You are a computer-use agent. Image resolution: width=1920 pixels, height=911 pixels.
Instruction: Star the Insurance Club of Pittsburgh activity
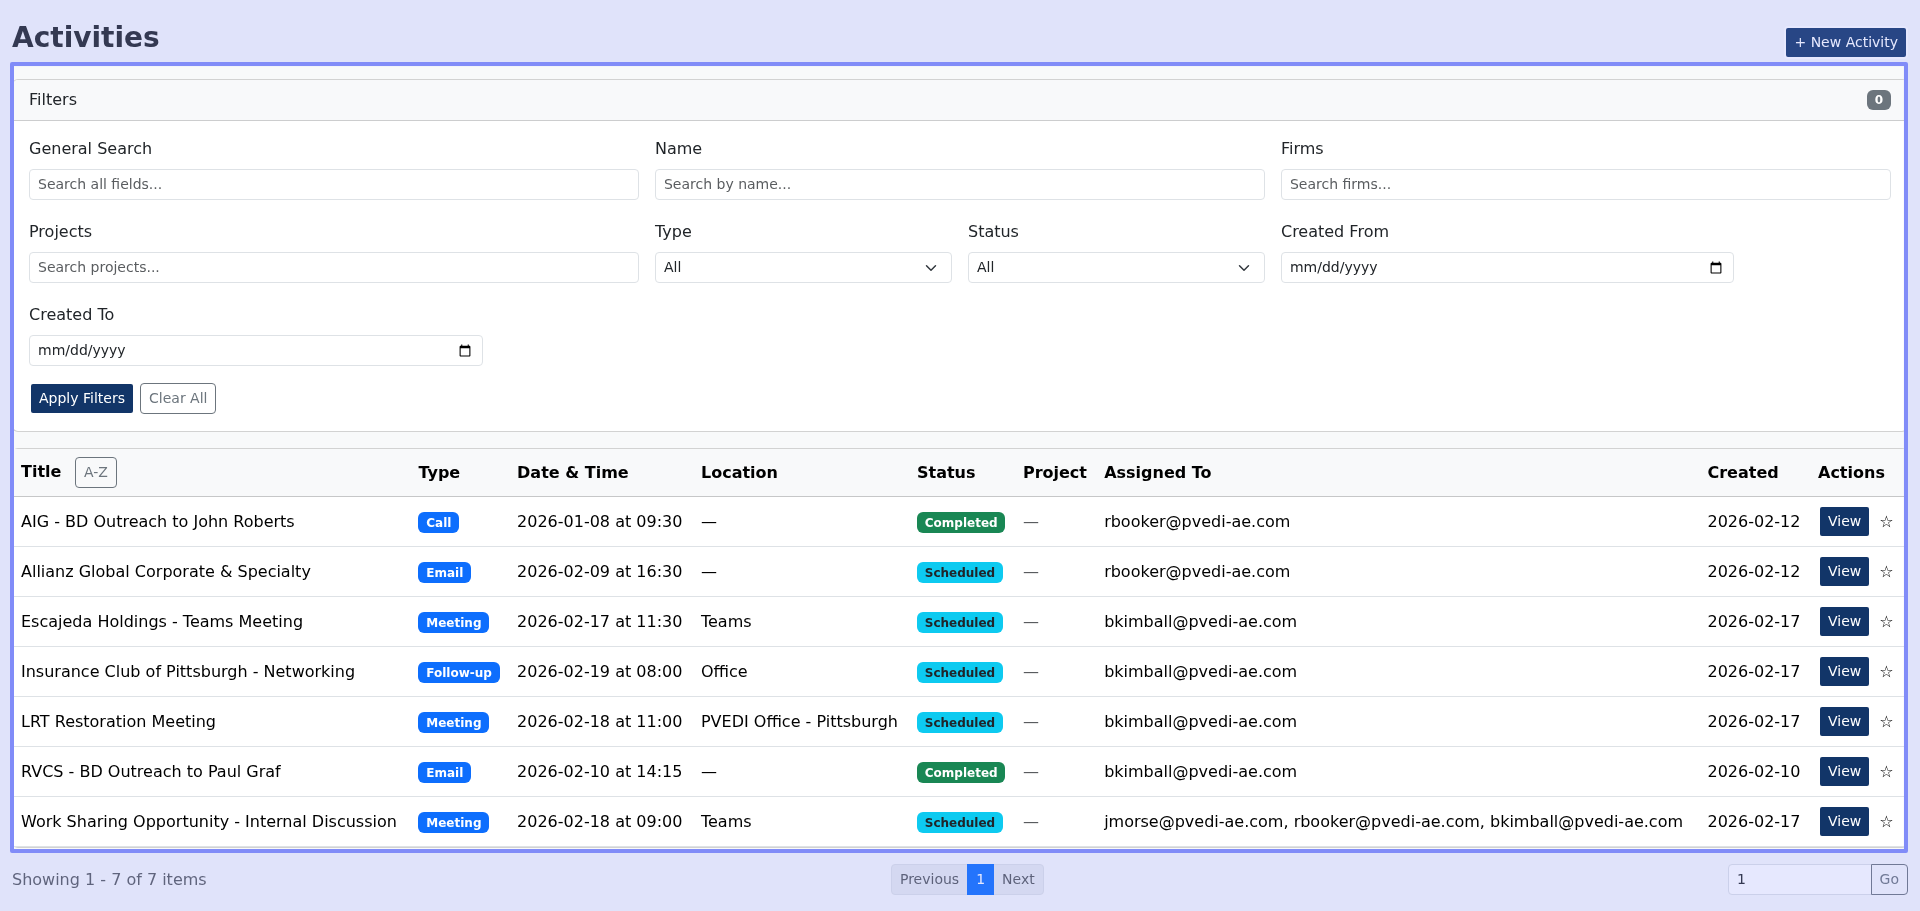coord(1886,672)
